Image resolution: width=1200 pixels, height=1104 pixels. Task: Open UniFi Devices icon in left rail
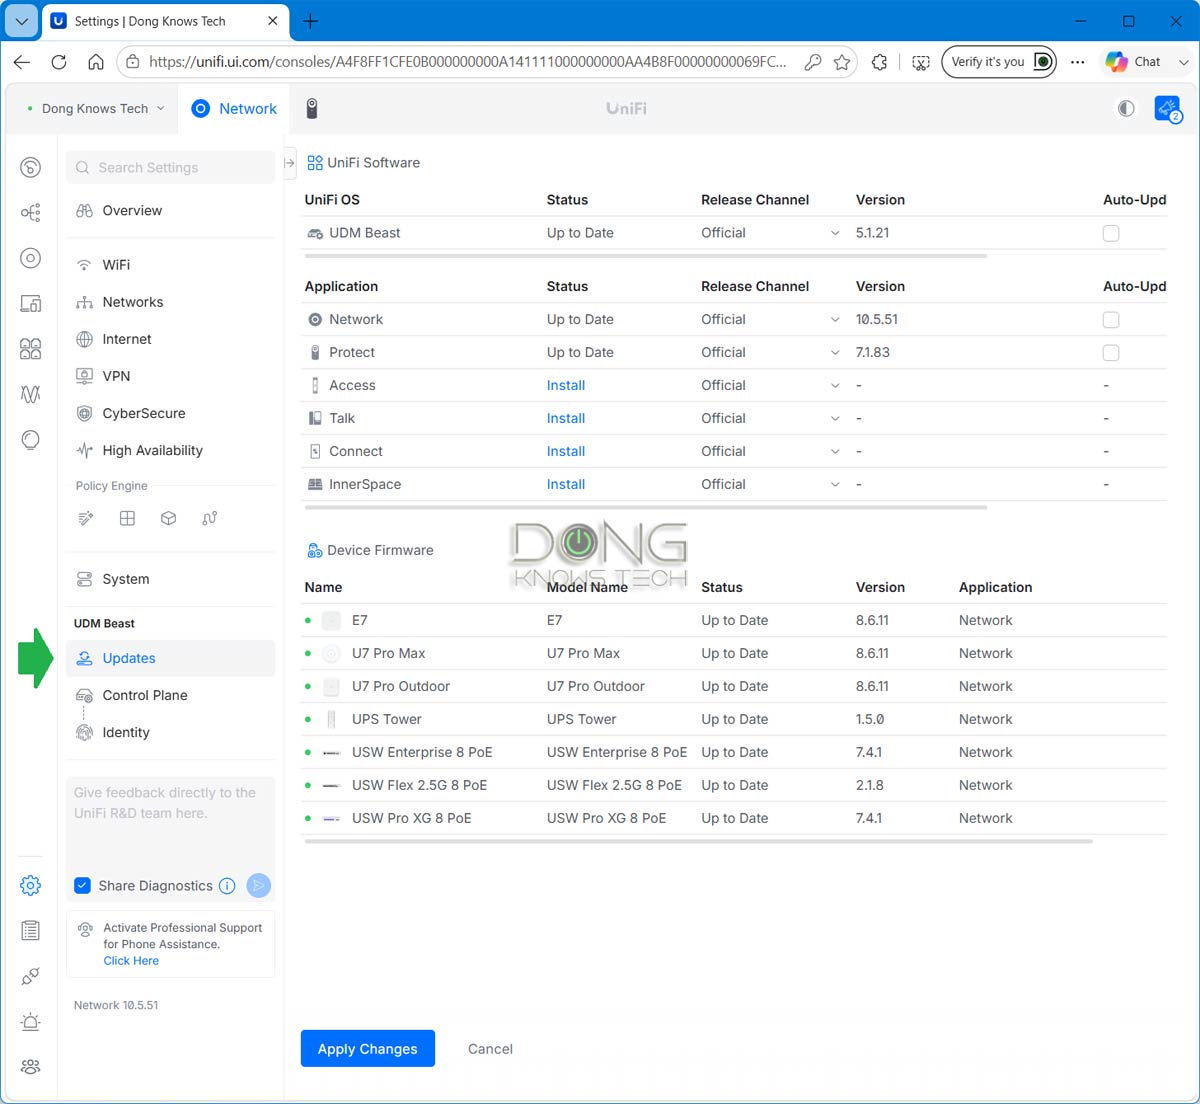coord(31,258)
